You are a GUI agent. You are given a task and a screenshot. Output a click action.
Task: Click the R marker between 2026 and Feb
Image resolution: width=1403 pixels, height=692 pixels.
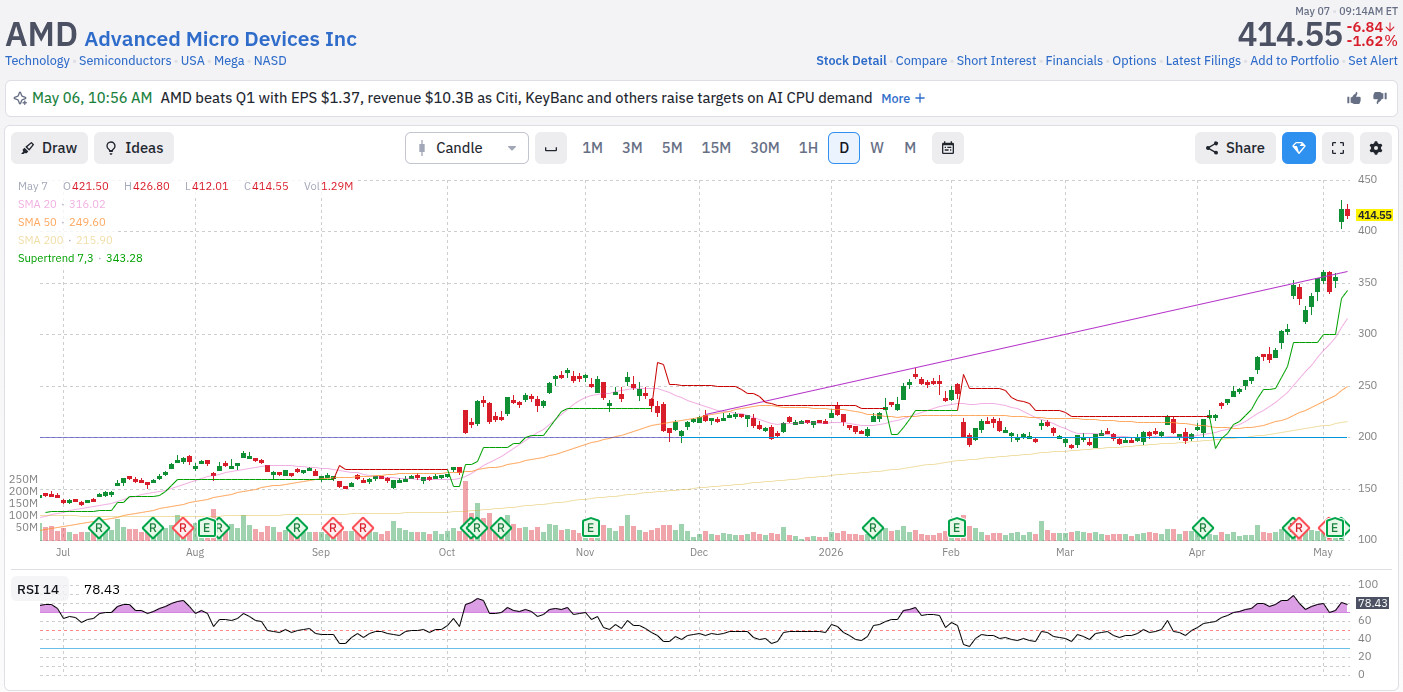(x=874, y=527)
